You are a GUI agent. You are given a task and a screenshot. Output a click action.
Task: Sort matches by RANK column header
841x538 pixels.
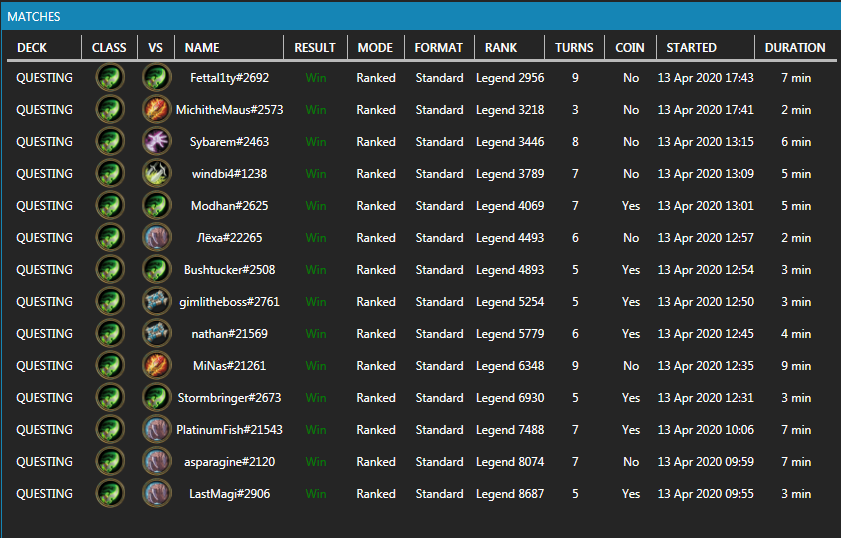click(501, 48)
